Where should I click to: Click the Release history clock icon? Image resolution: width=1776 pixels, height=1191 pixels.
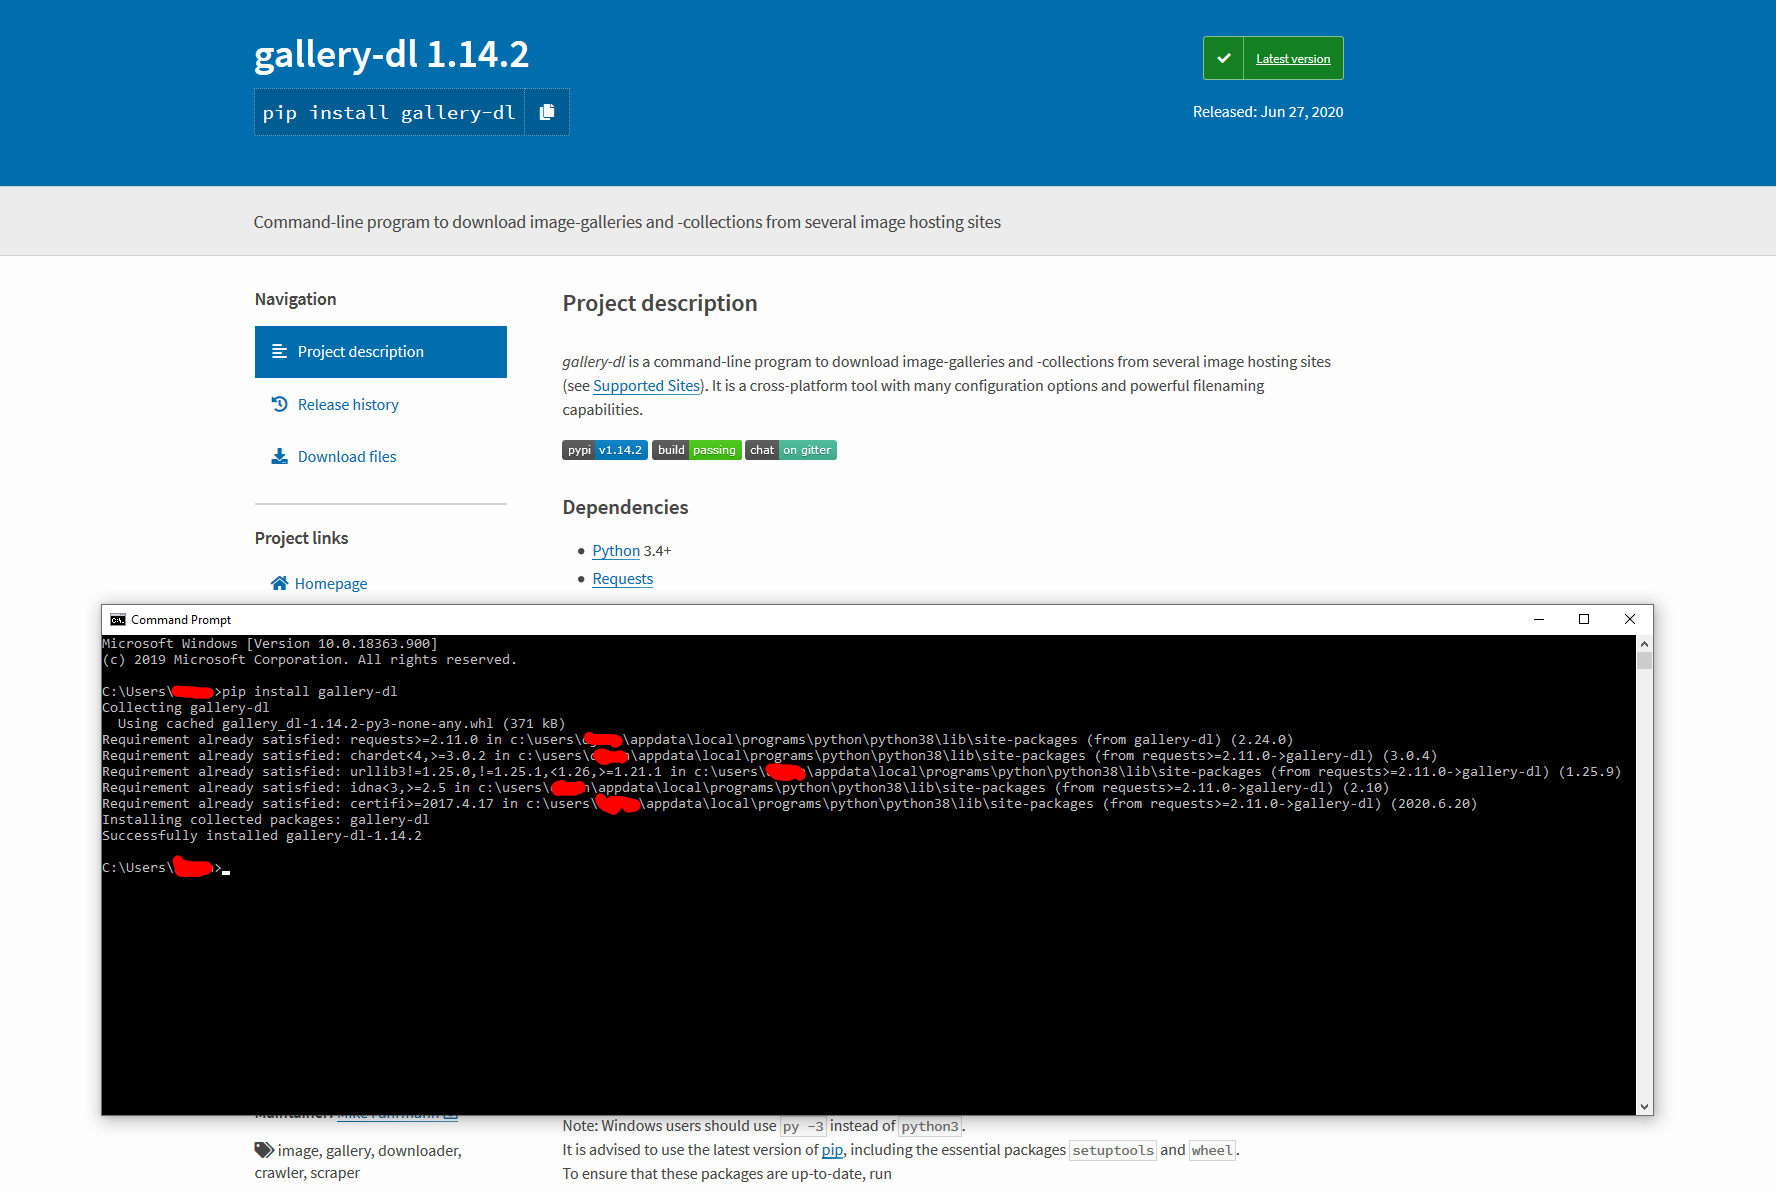[279, 404]
